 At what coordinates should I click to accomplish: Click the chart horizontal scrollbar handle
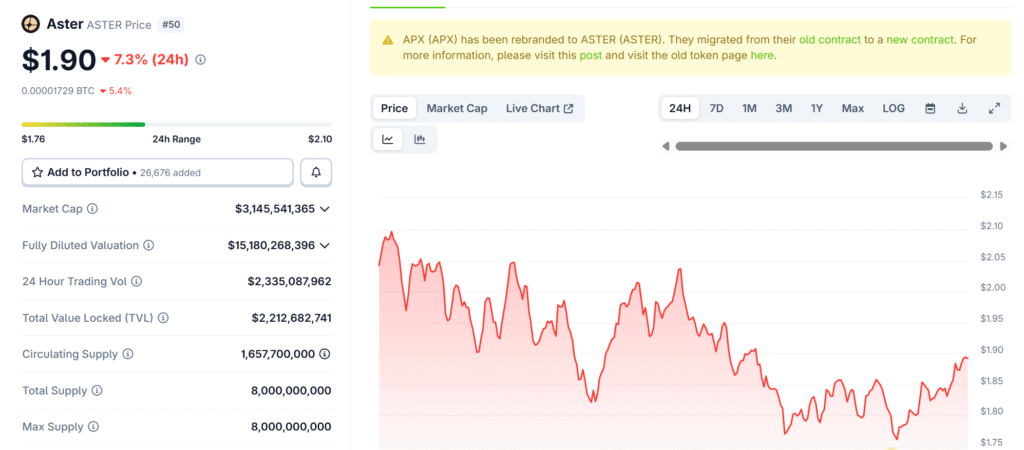point(835,146)
